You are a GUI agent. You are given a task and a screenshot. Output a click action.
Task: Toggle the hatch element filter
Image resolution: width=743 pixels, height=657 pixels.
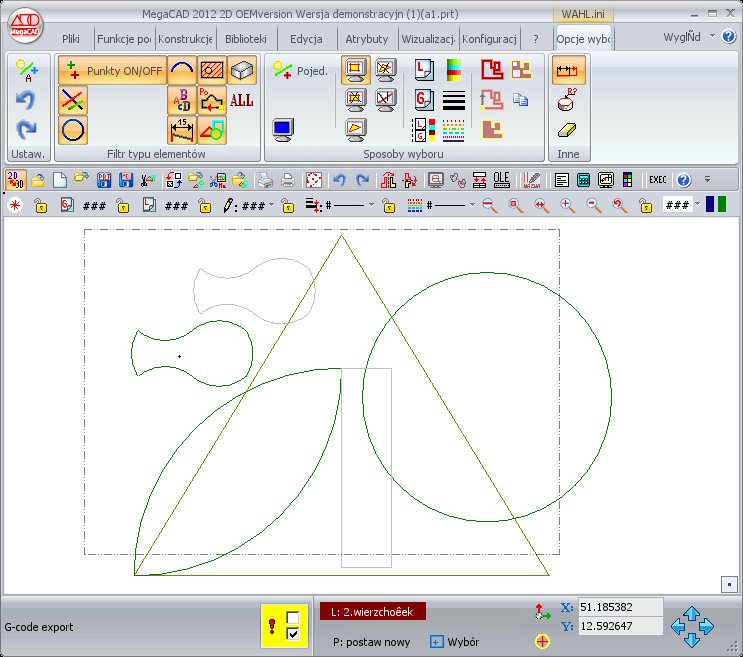coord(212,70)
